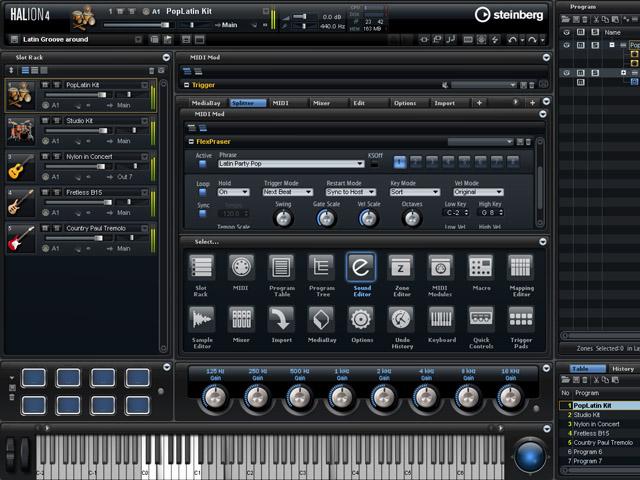
Task: Open the Program Table icon
Action: [x=281, y=267]
